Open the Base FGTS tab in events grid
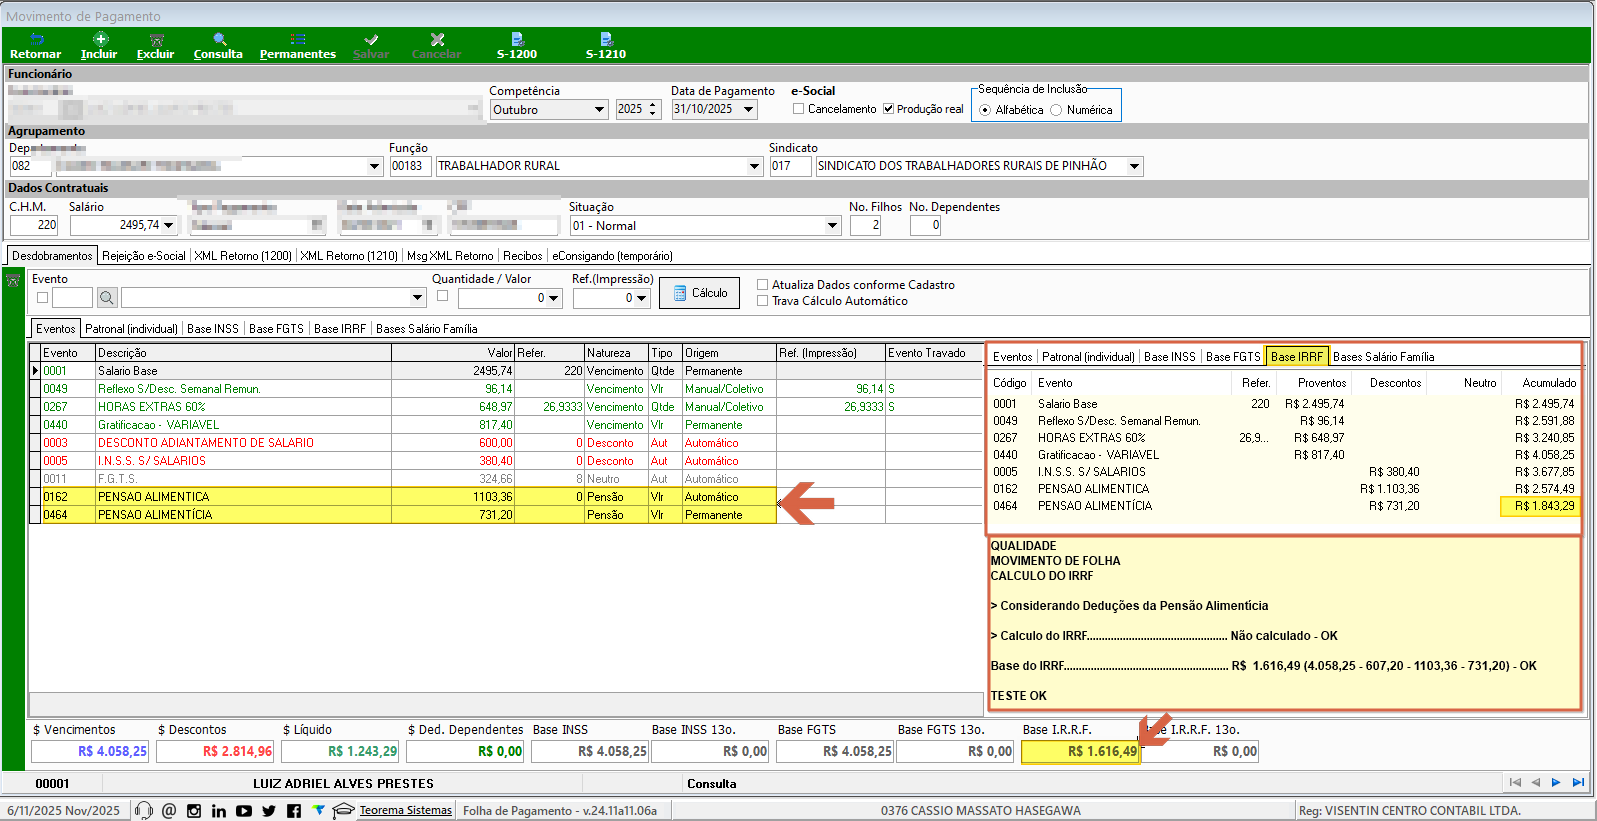Screen dimensions: 1597x821 pos(276,329)
